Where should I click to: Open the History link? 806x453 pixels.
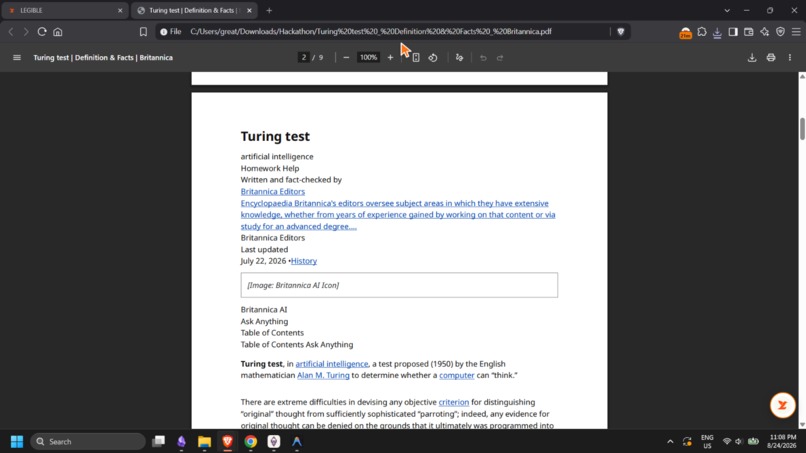[x=304, y=261]
